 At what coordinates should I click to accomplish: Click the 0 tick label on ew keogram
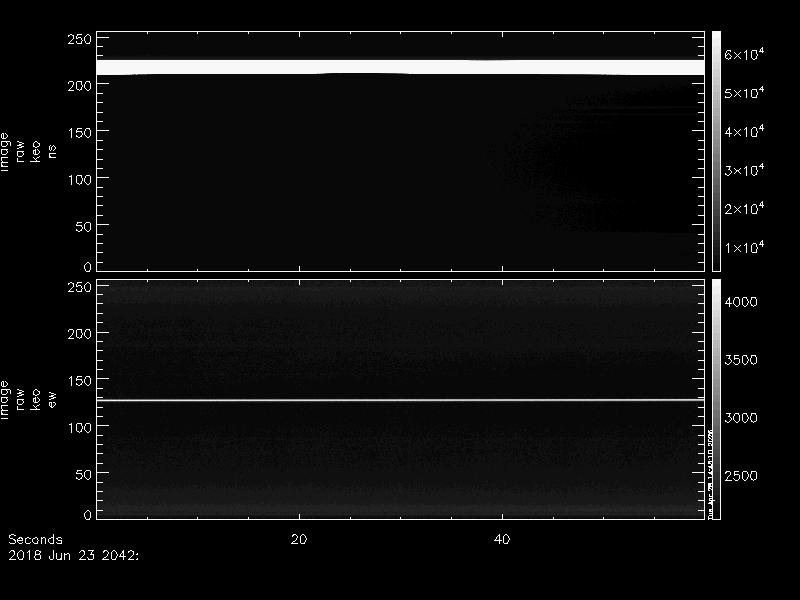[x=88, y=514]
